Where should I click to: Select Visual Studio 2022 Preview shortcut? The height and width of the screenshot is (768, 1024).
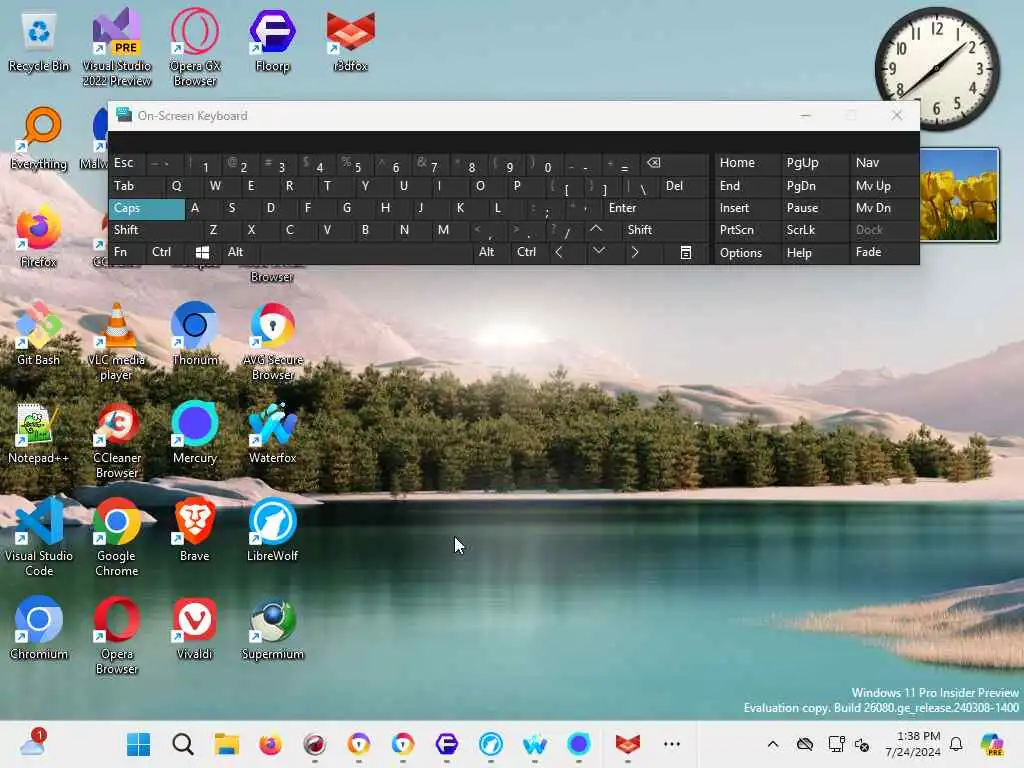(x=116, y=49)
